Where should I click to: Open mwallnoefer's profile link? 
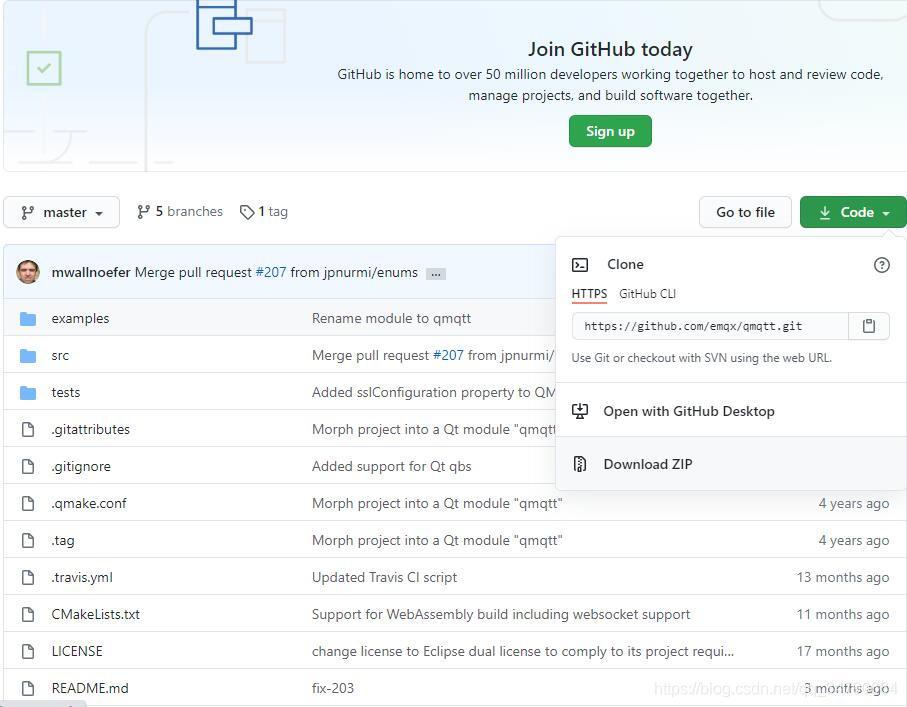pyautogui.click(x=91, y=273)
